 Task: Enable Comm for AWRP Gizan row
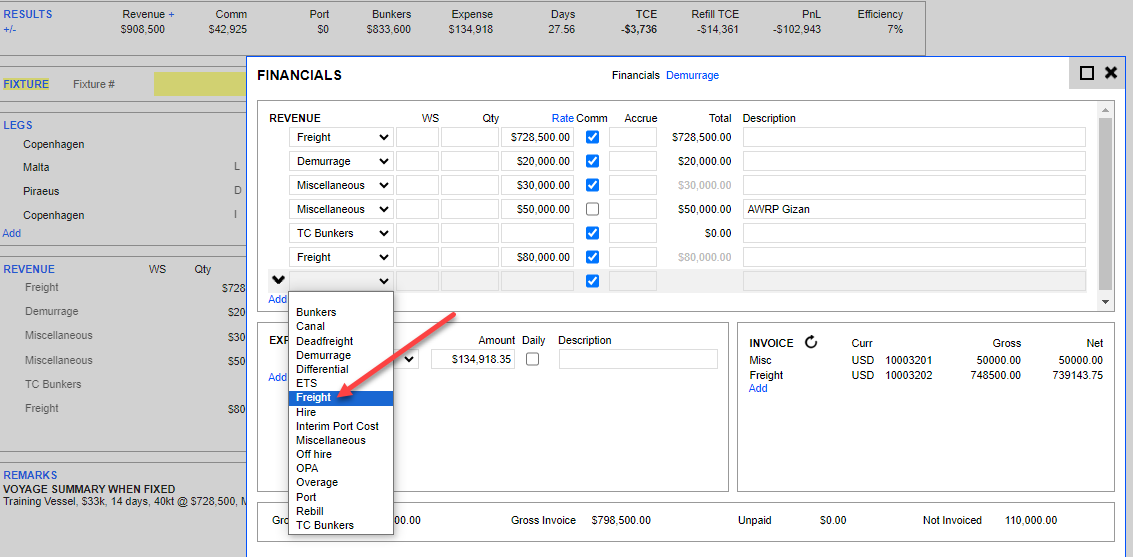(592, 209)
